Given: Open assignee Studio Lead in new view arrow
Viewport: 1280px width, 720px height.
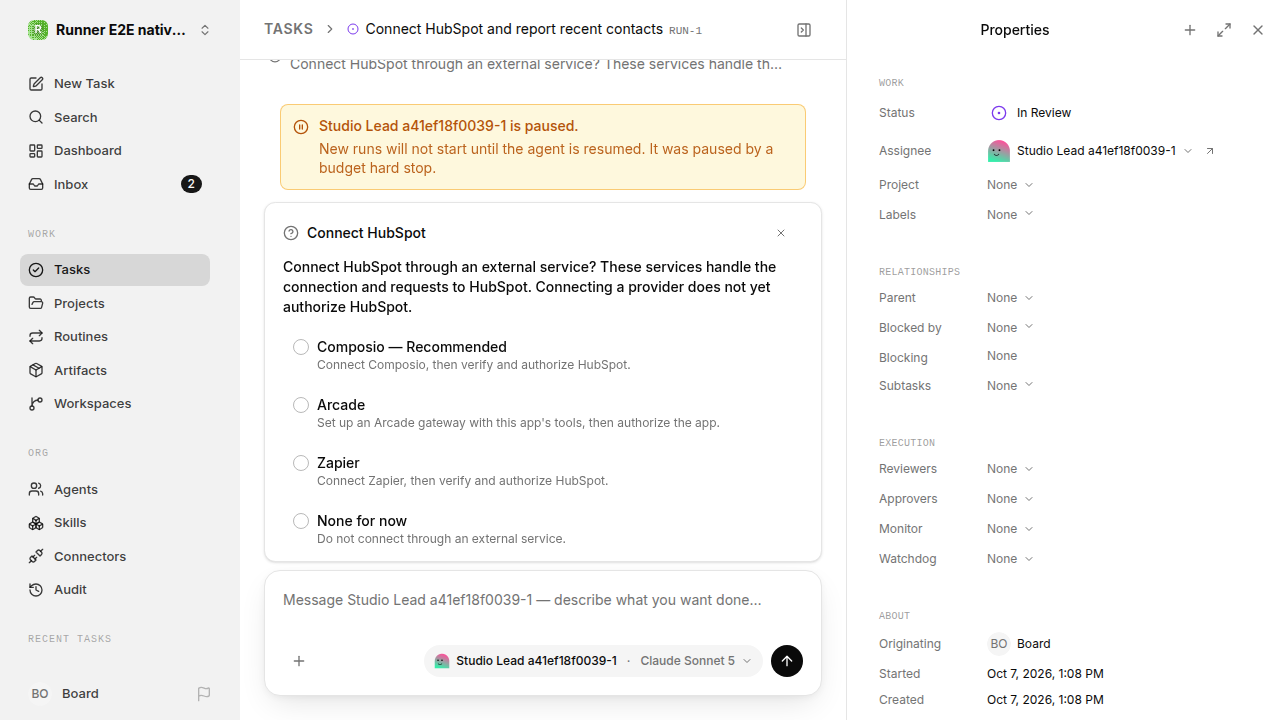Looking at the screenshot, I should click(x=1210, y=151).
